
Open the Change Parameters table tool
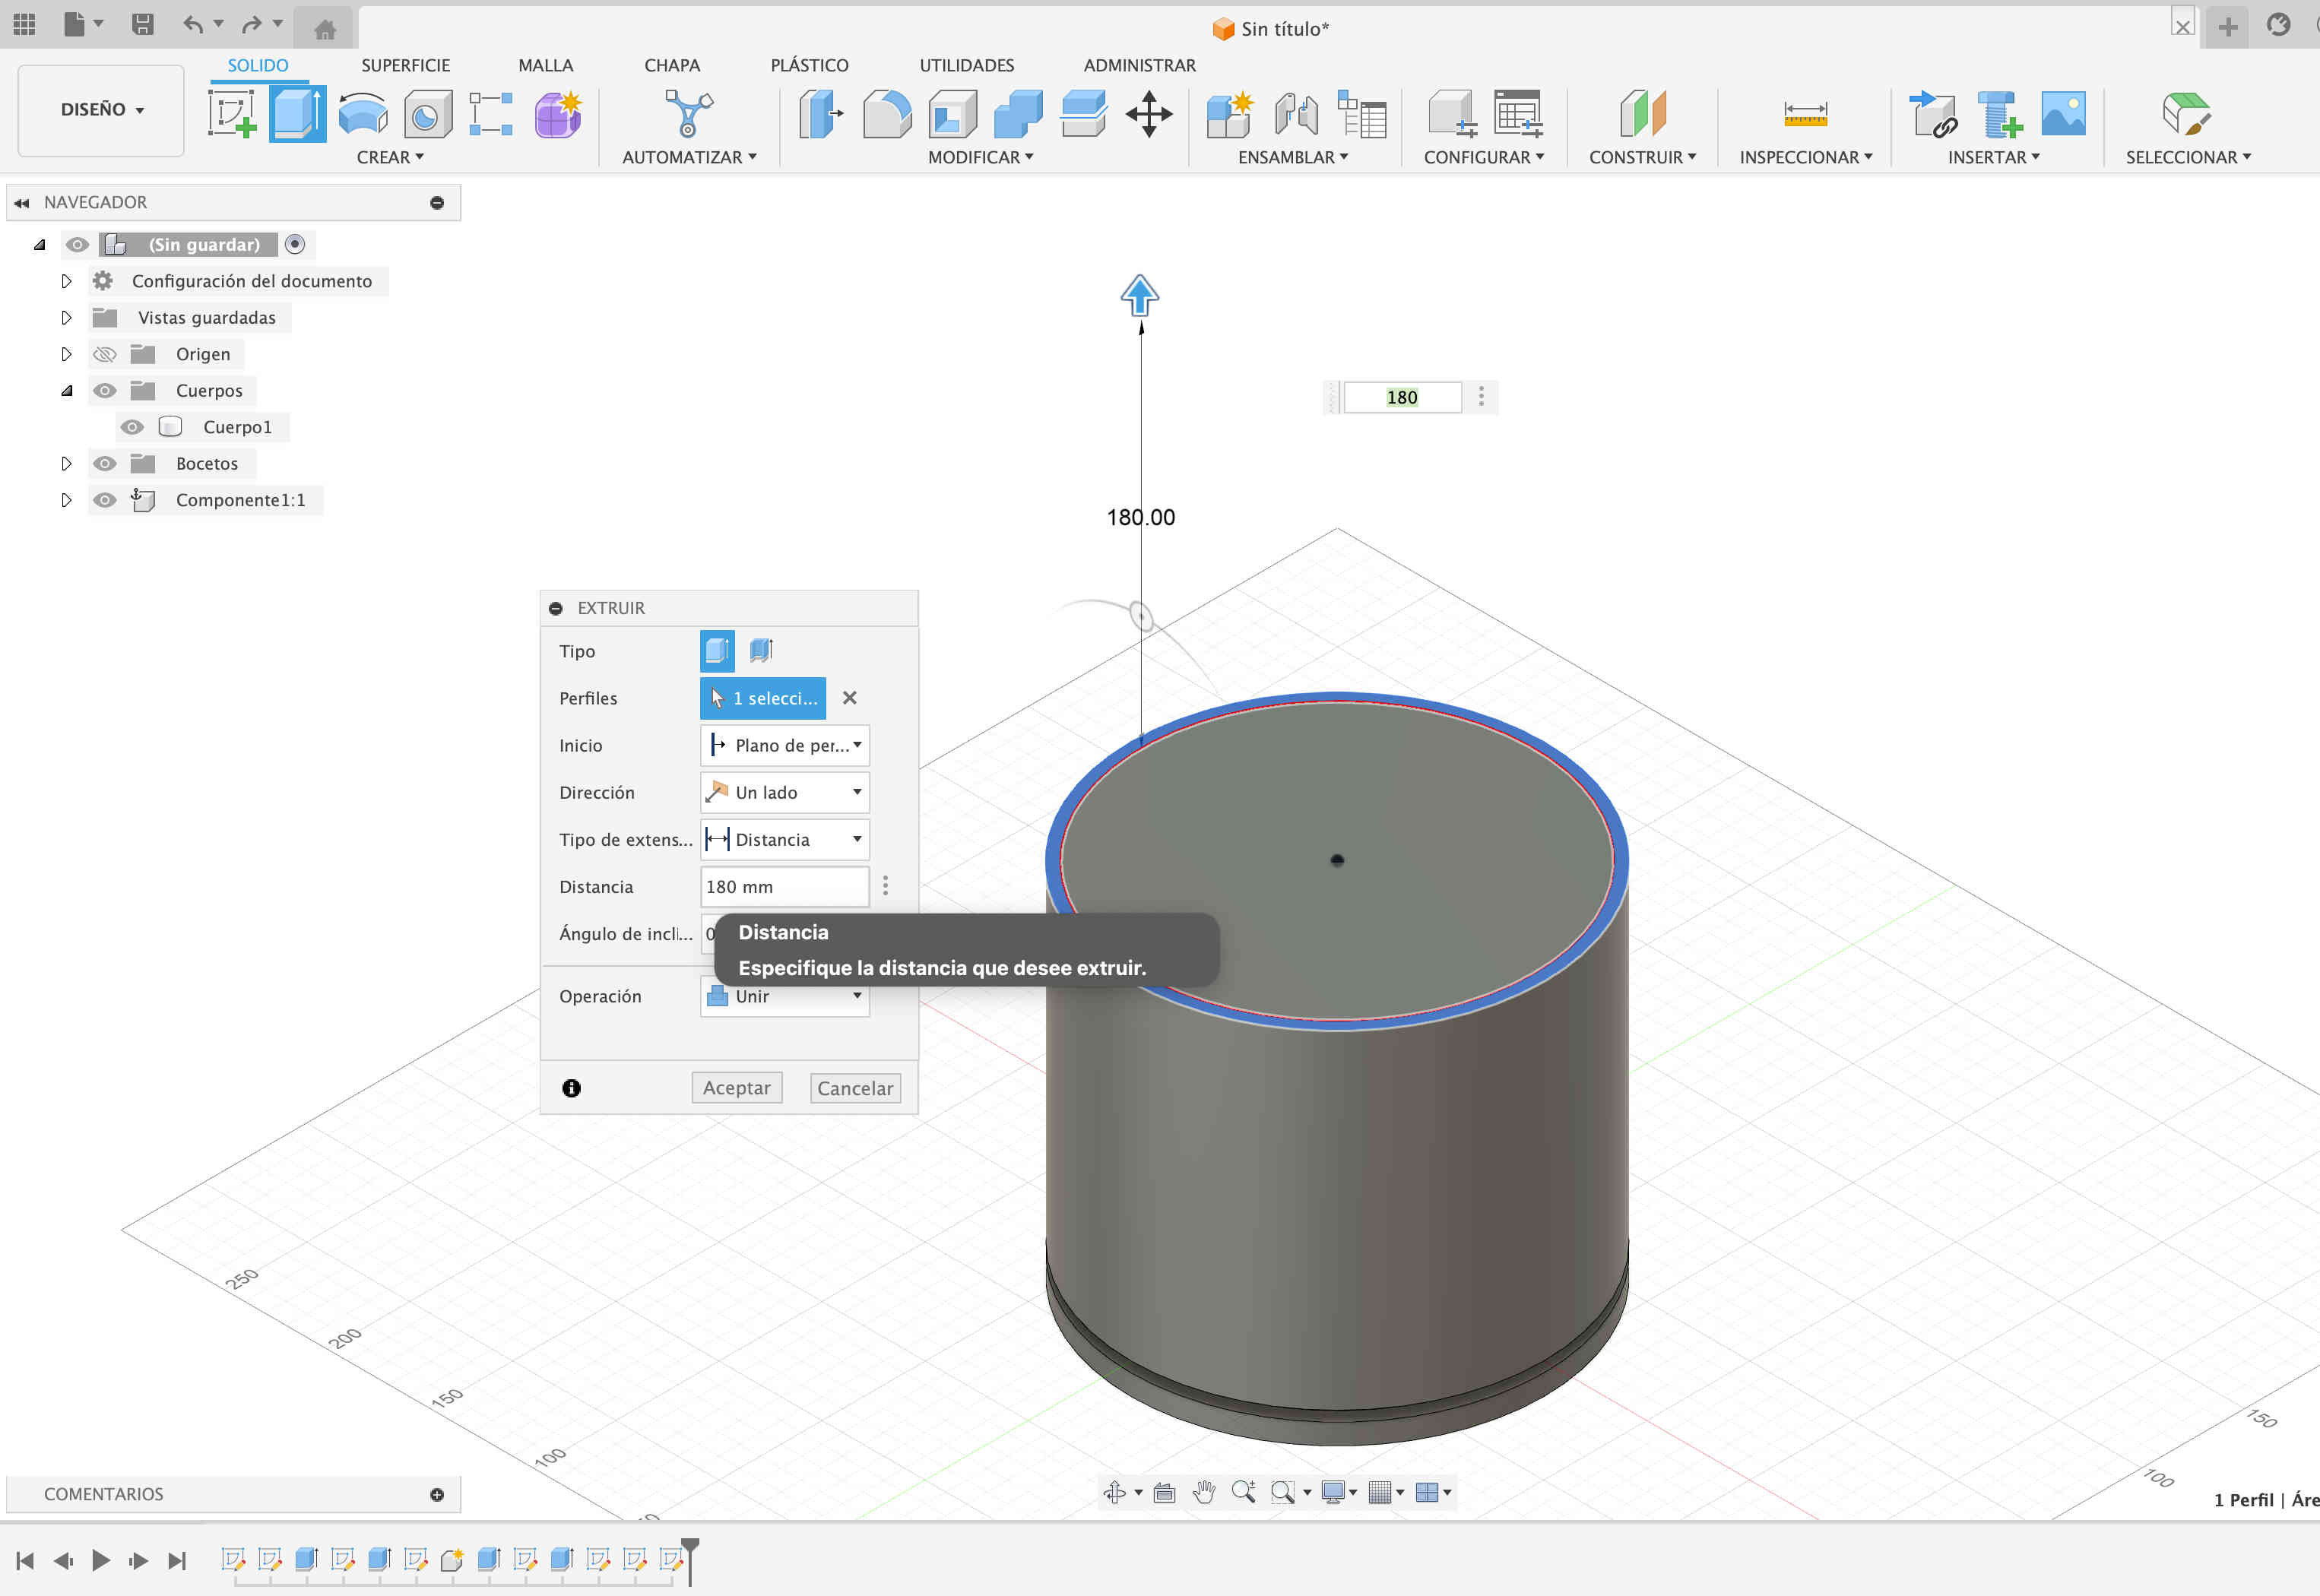[1518, 114]
